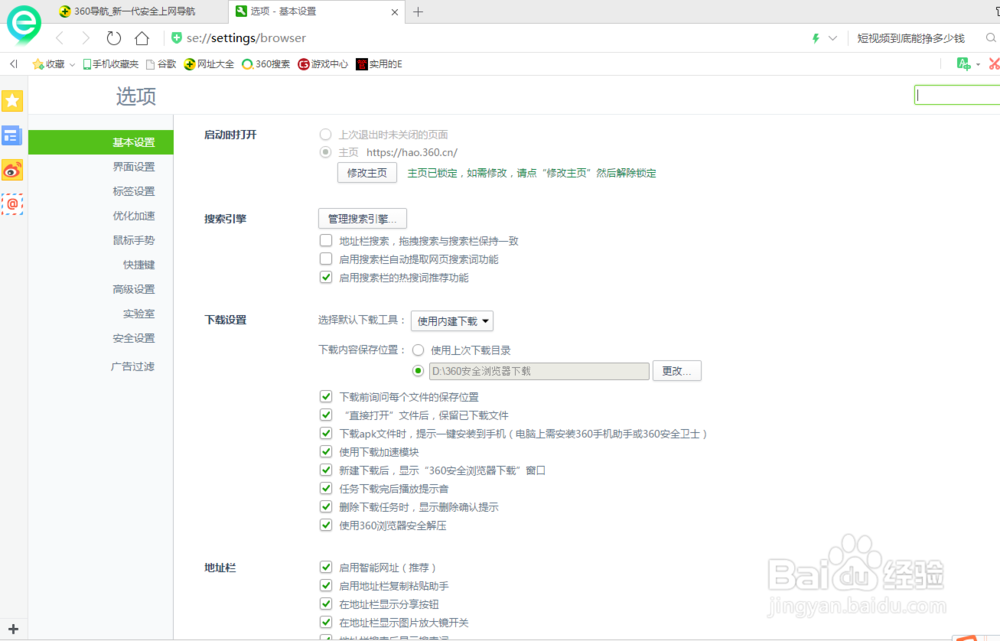Open the 使用内建下载 dropdown
Viewport: 1000px width, 641px height.
click(x=452, y=321)
